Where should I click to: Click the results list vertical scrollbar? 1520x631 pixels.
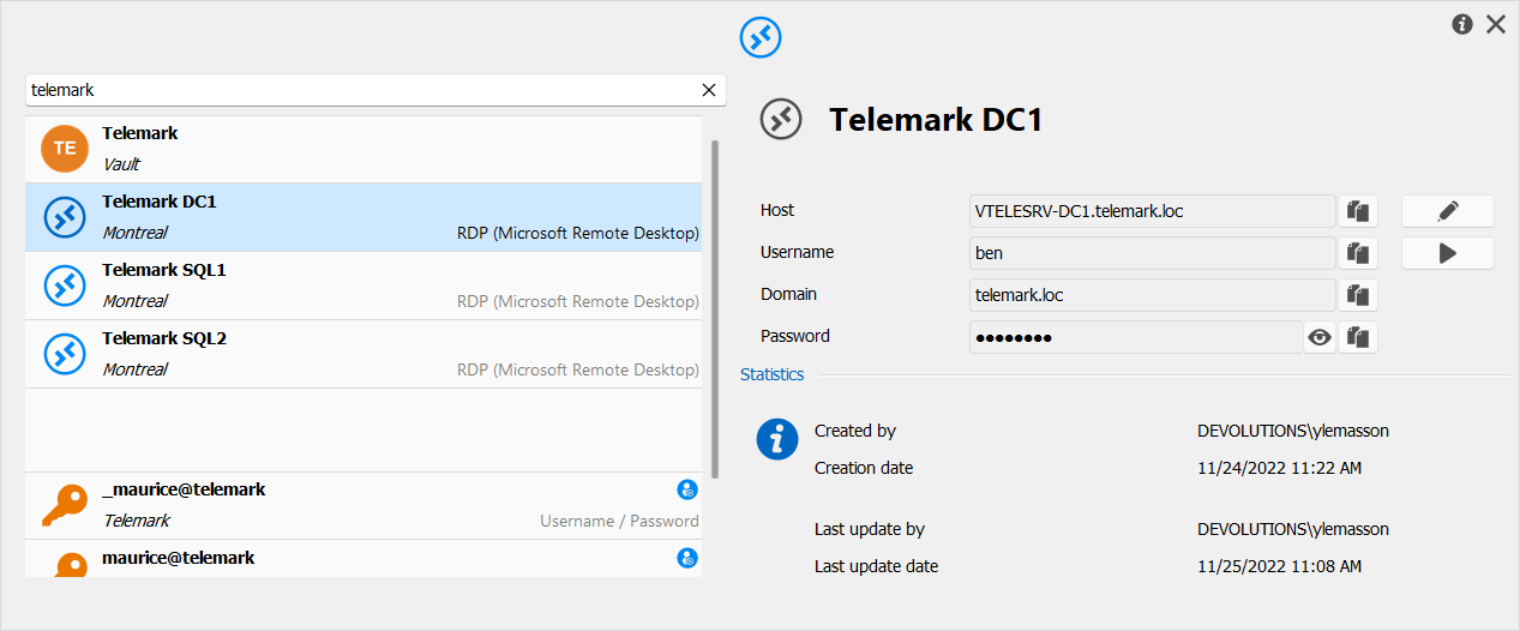(x=714, y=308)
